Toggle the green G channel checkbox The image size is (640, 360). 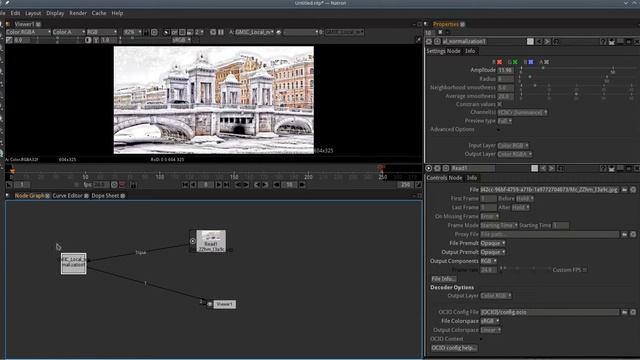pos(515,62)
